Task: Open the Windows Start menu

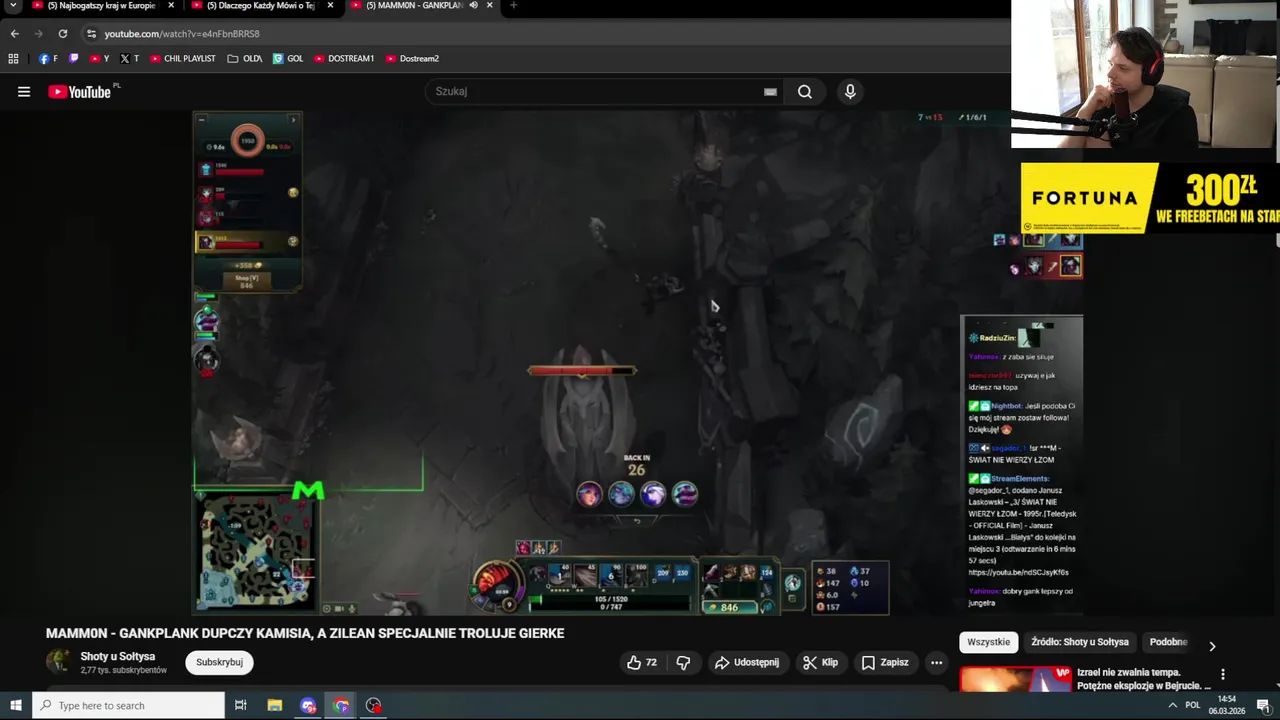Action: click(x=15, y=706)
